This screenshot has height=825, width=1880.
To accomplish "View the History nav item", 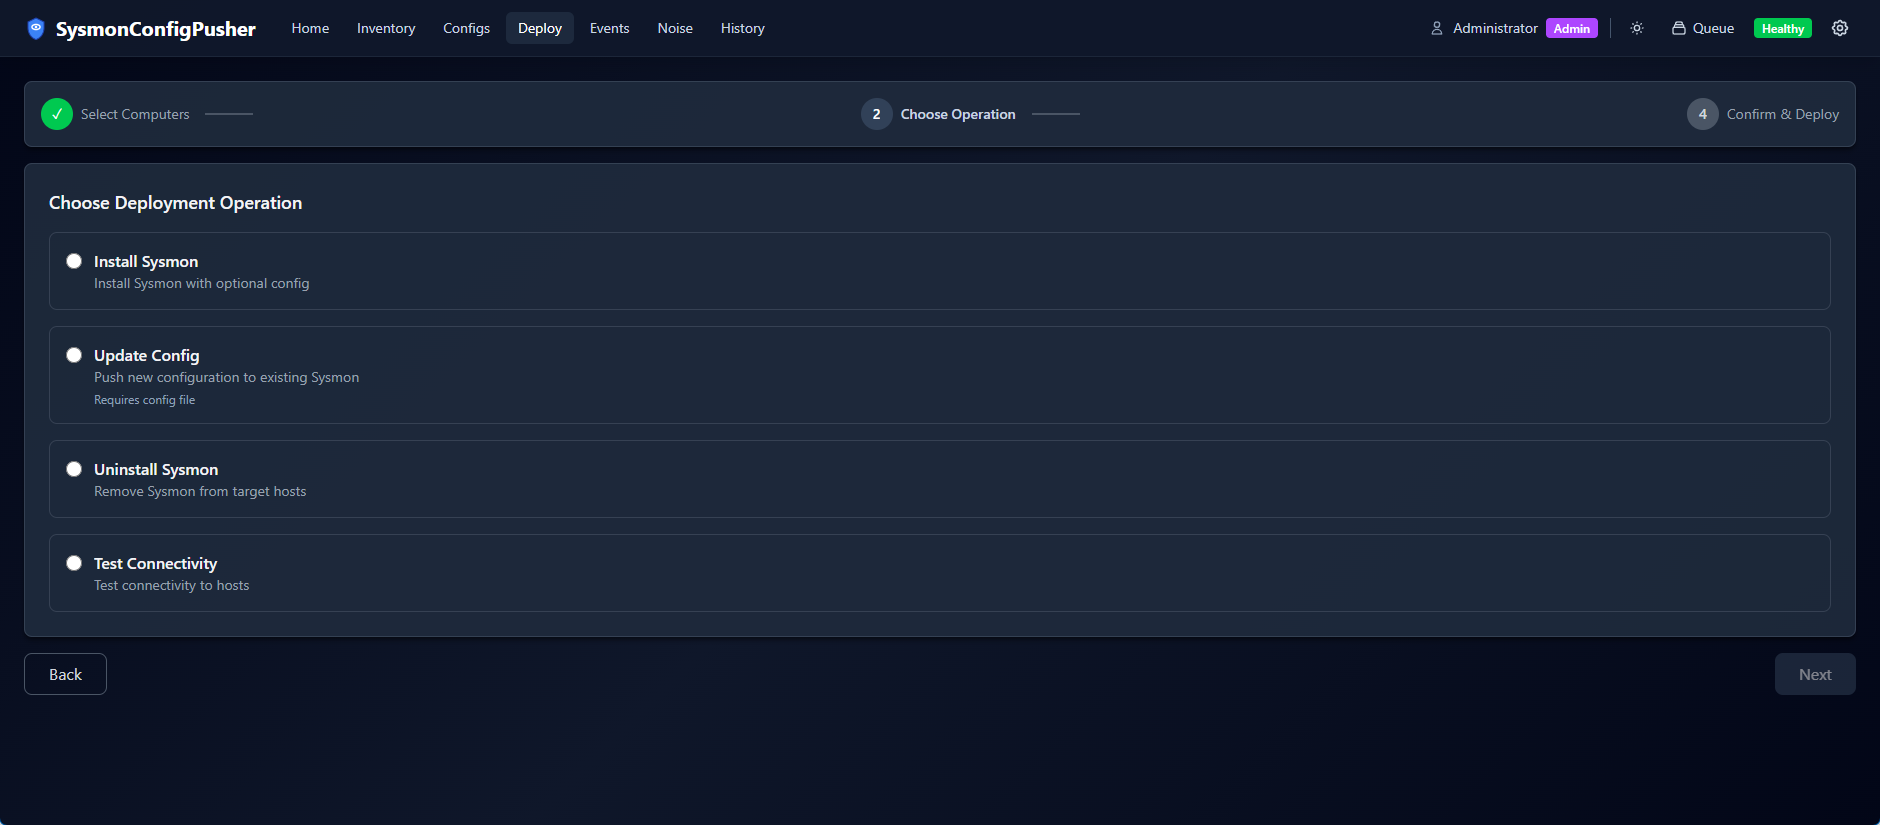I will point(743,28).
